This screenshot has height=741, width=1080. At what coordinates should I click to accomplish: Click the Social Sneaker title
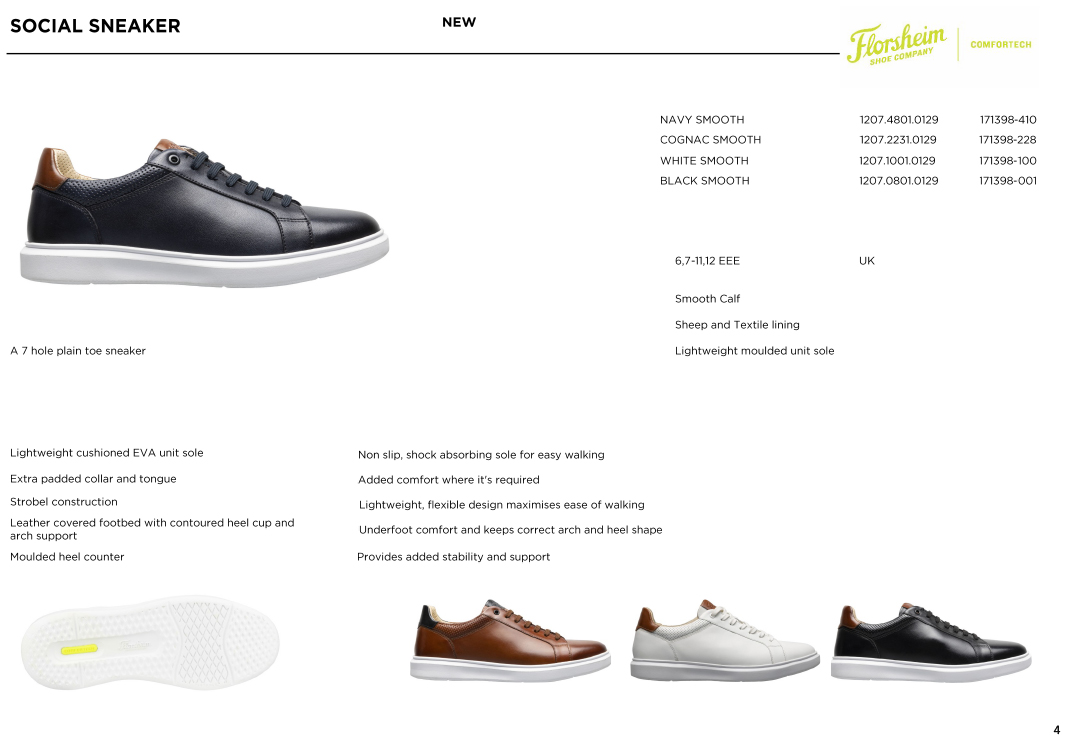tap(95, 26)
